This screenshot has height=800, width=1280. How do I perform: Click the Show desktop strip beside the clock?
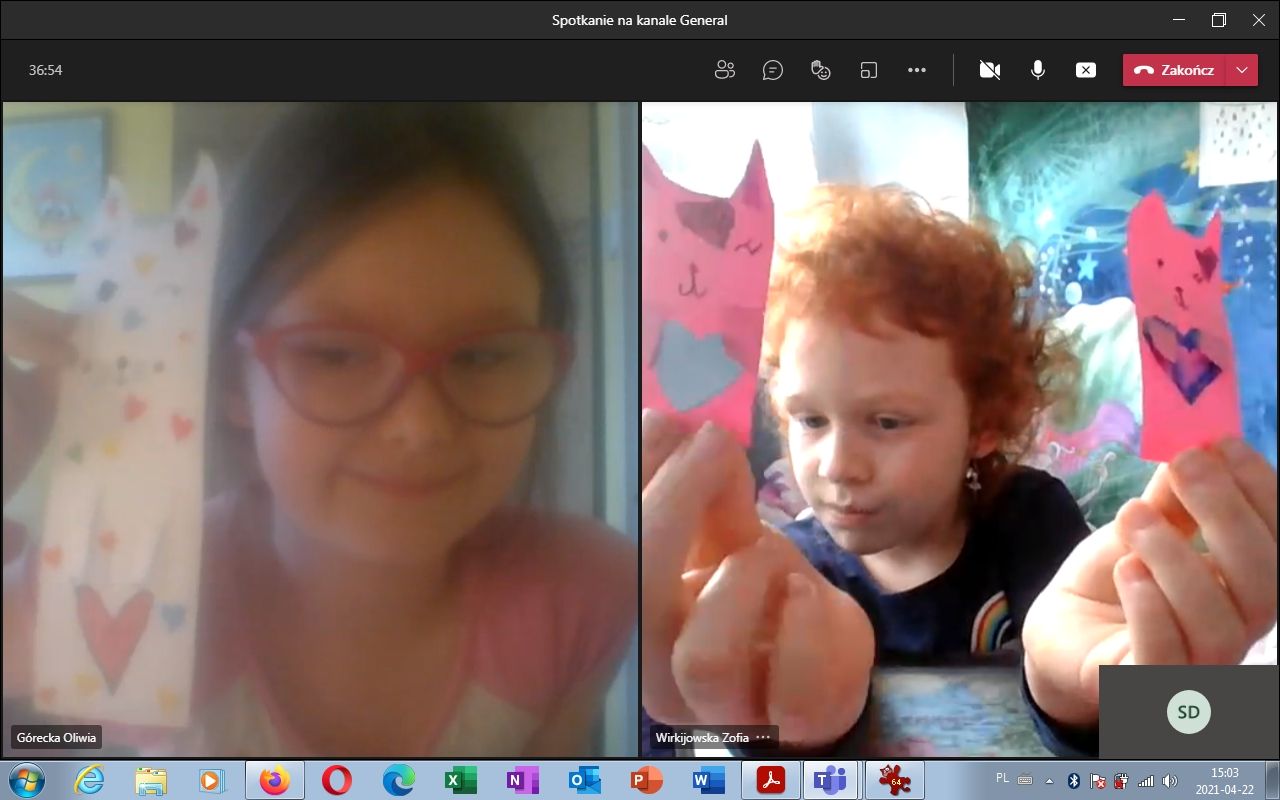[1271, 780]
